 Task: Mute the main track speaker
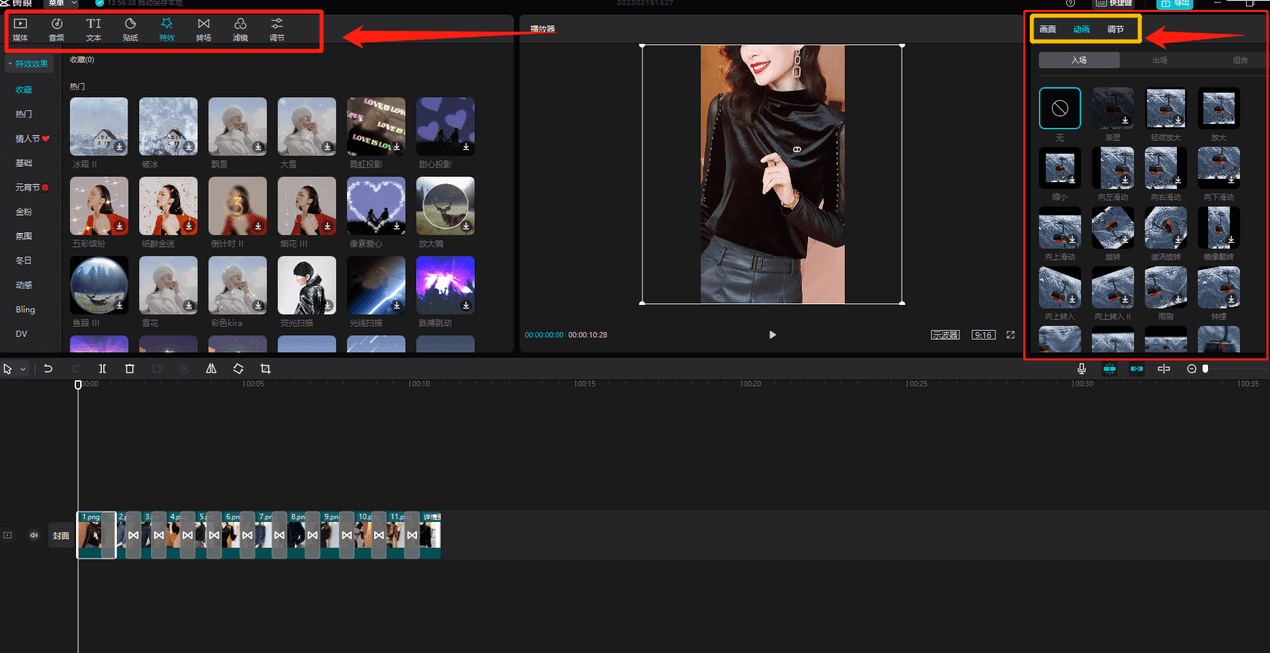(33, 535)
